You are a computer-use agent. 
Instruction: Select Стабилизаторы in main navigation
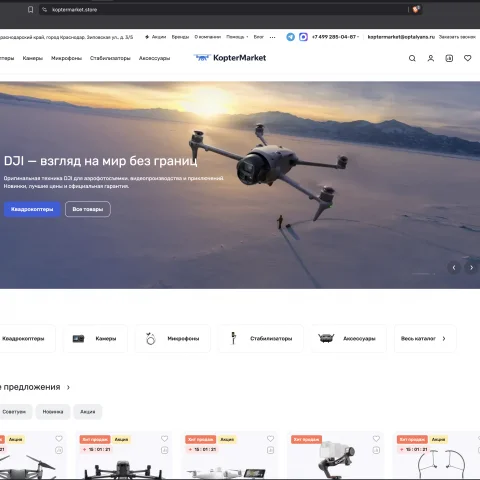110,58
